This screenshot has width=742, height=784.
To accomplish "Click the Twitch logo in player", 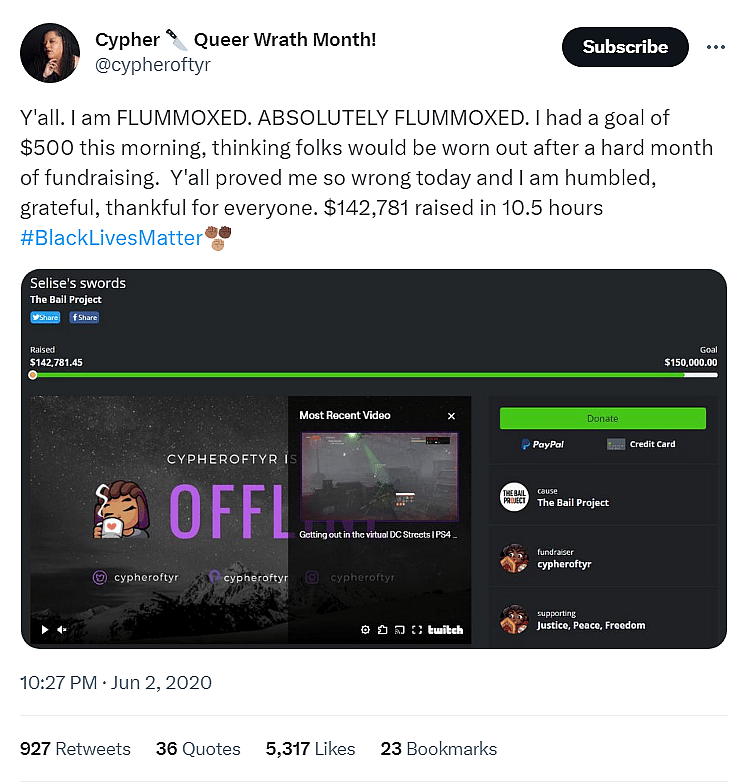I will click(445, 630).
